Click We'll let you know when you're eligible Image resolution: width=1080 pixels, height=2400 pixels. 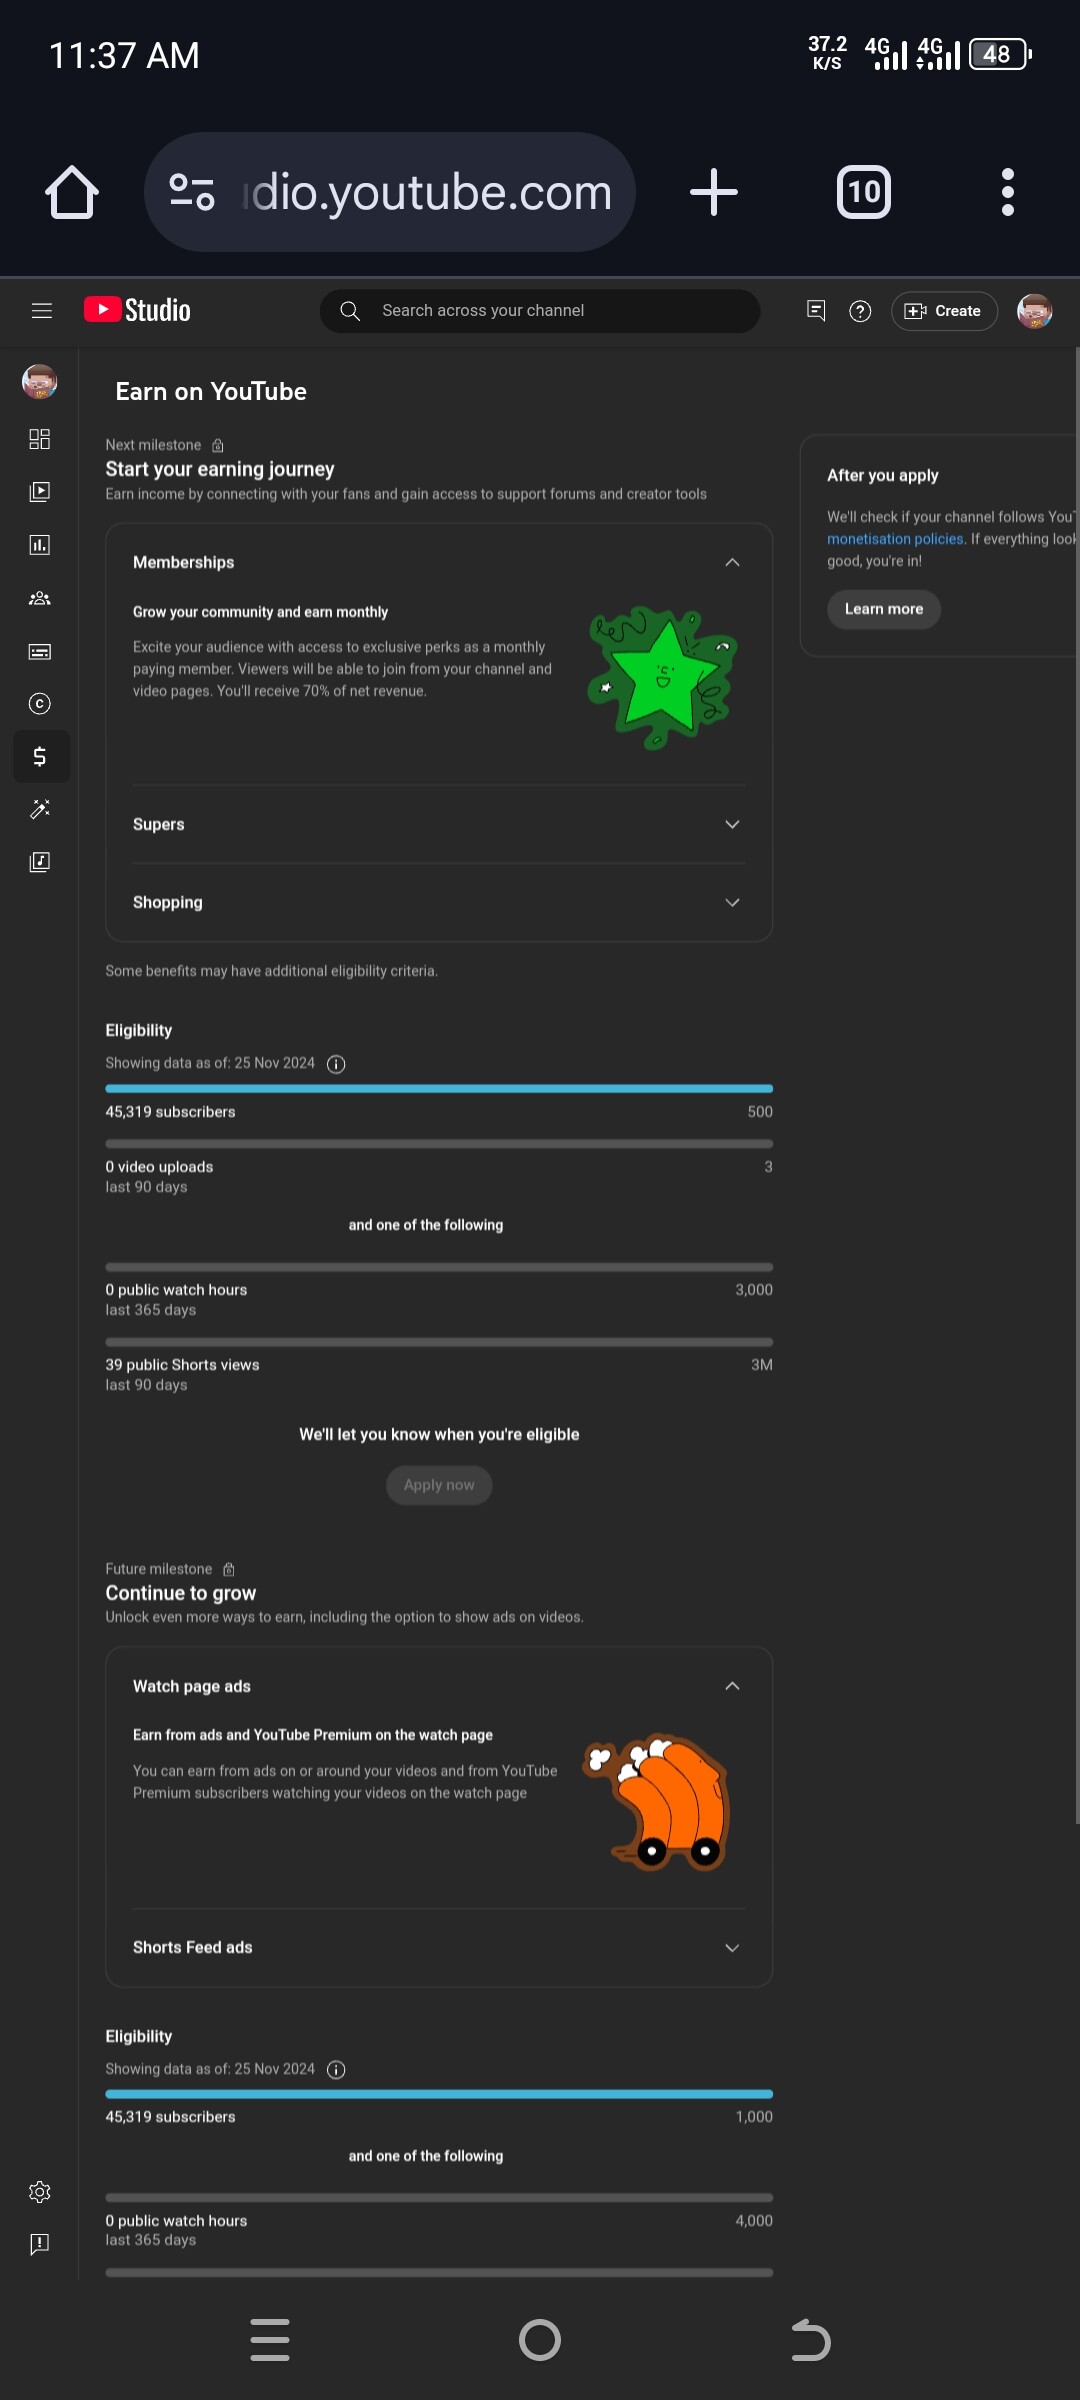pyautogui.click(x=439, y=1434)
